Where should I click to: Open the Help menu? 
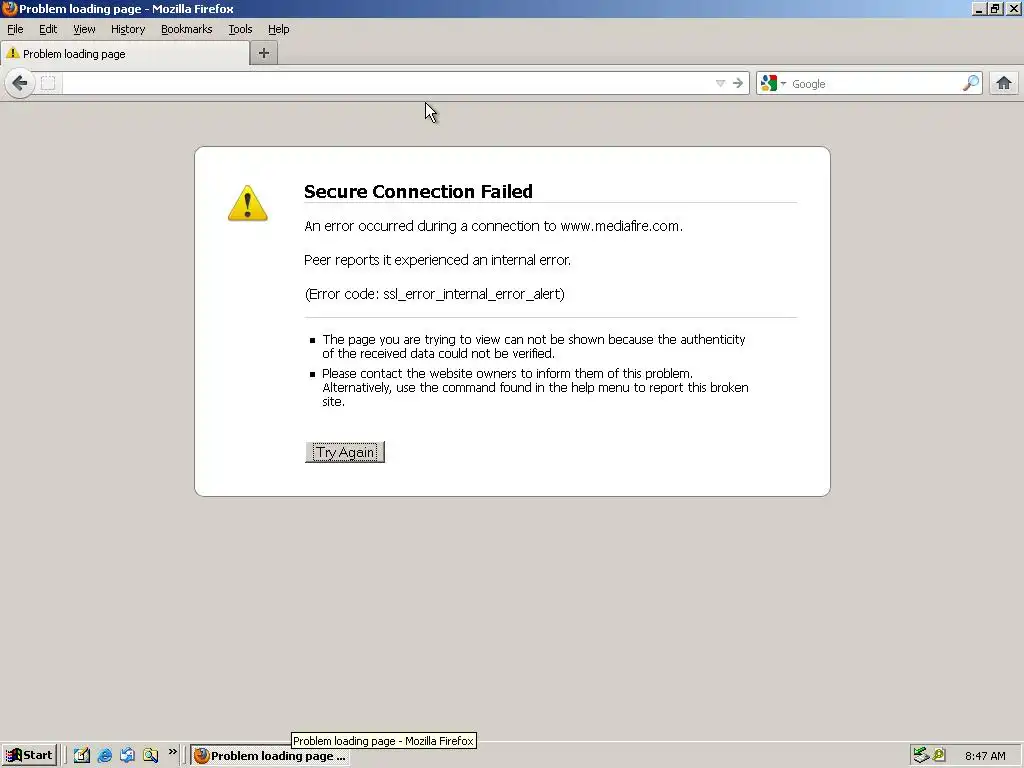[x=278, y=29]
